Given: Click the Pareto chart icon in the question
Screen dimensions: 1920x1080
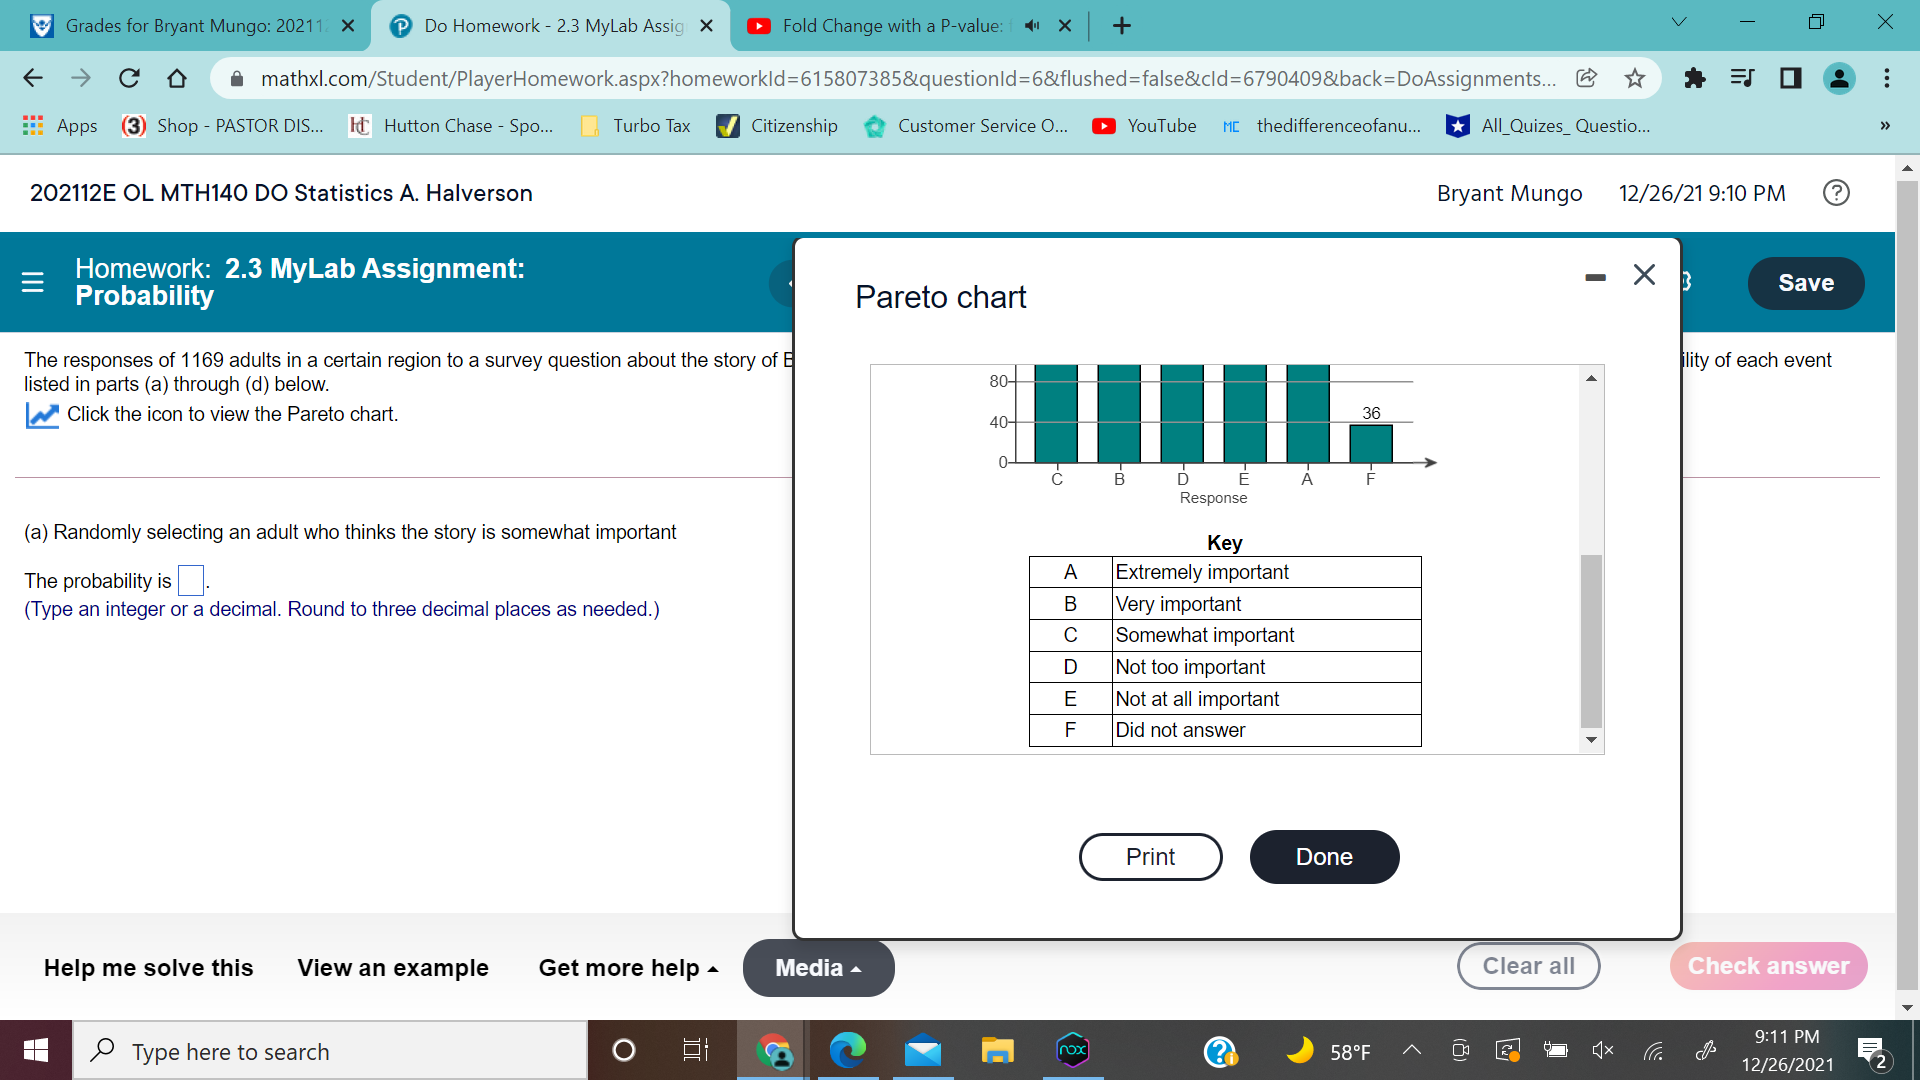Looking at the screenshot, I should [x=42, y=414].
